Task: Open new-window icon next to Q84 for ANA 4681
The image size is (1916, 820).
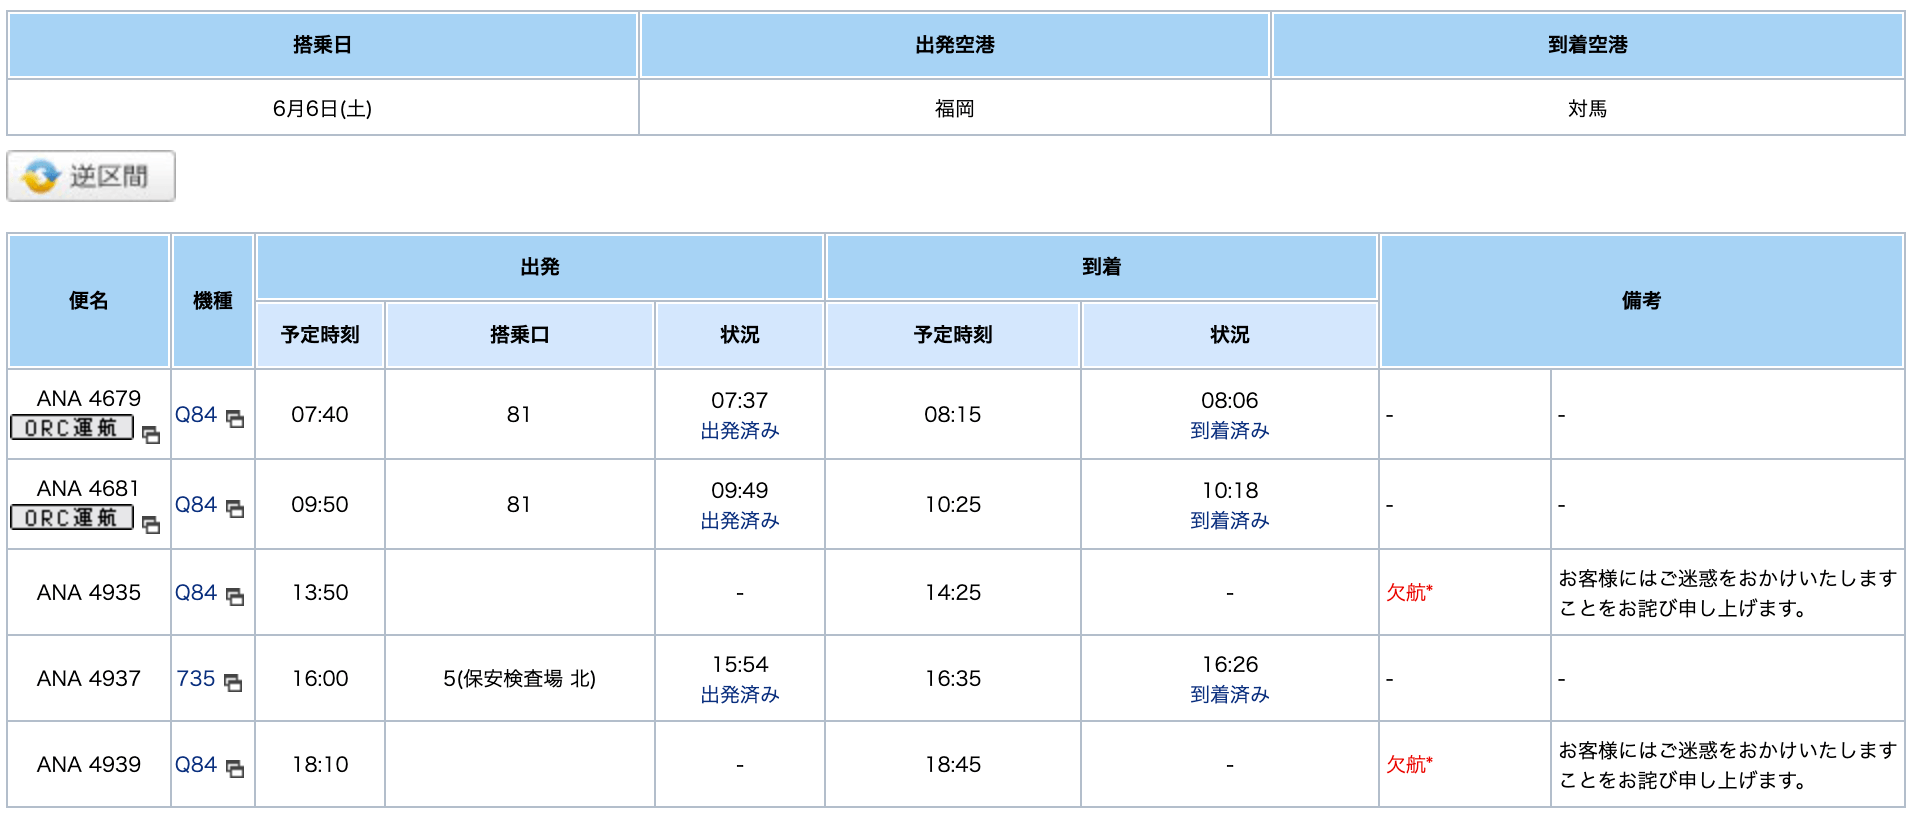Action: tap(235, 509)
